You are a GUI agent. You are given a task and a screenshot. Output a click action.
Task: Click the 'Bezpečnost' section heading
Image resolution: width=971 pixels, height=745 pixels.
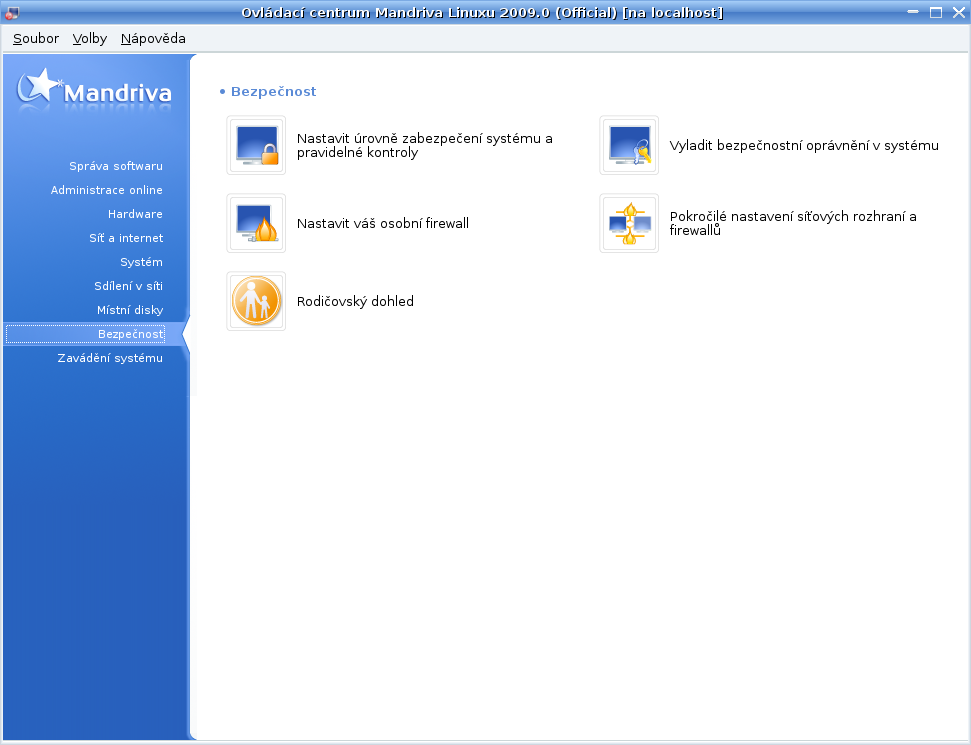tap(273, 92)
